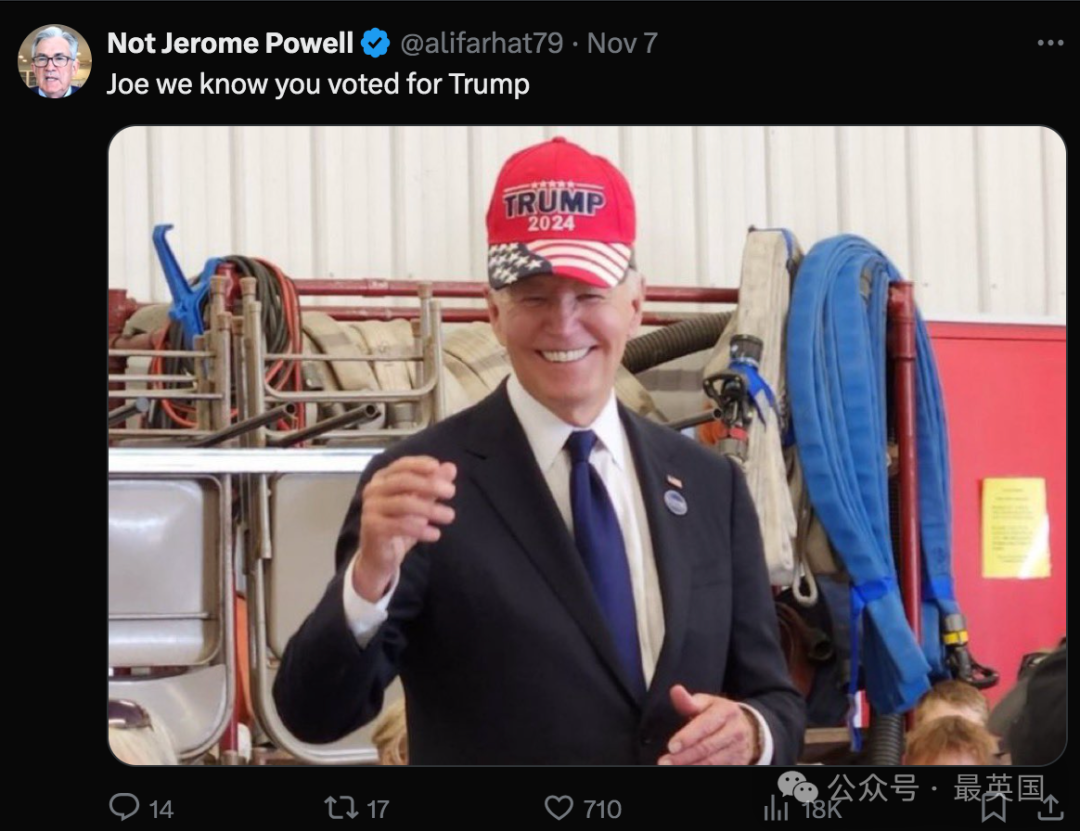The width and height of the screenshot is (1080, 831).
Task: Like the tweet with the heart icon
Action: (559, 807)
